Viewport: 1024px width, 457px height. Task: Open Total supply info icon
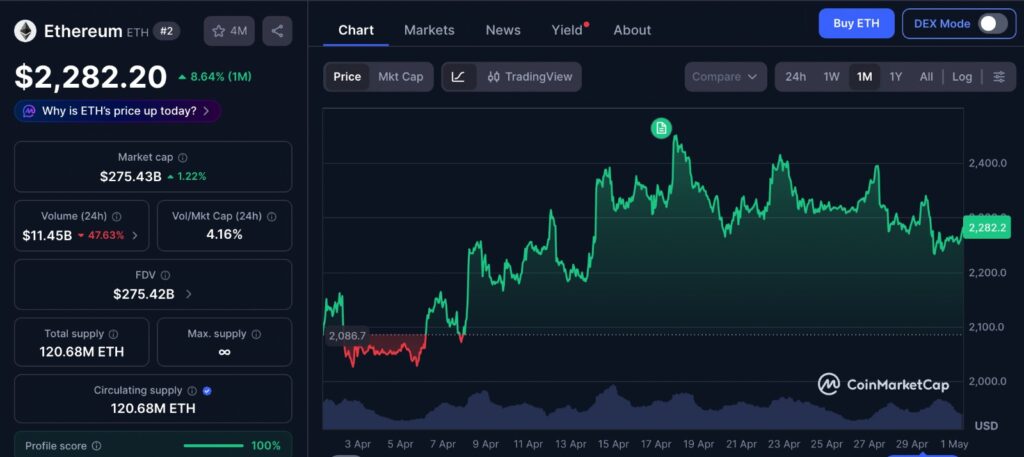pos(113,334)
